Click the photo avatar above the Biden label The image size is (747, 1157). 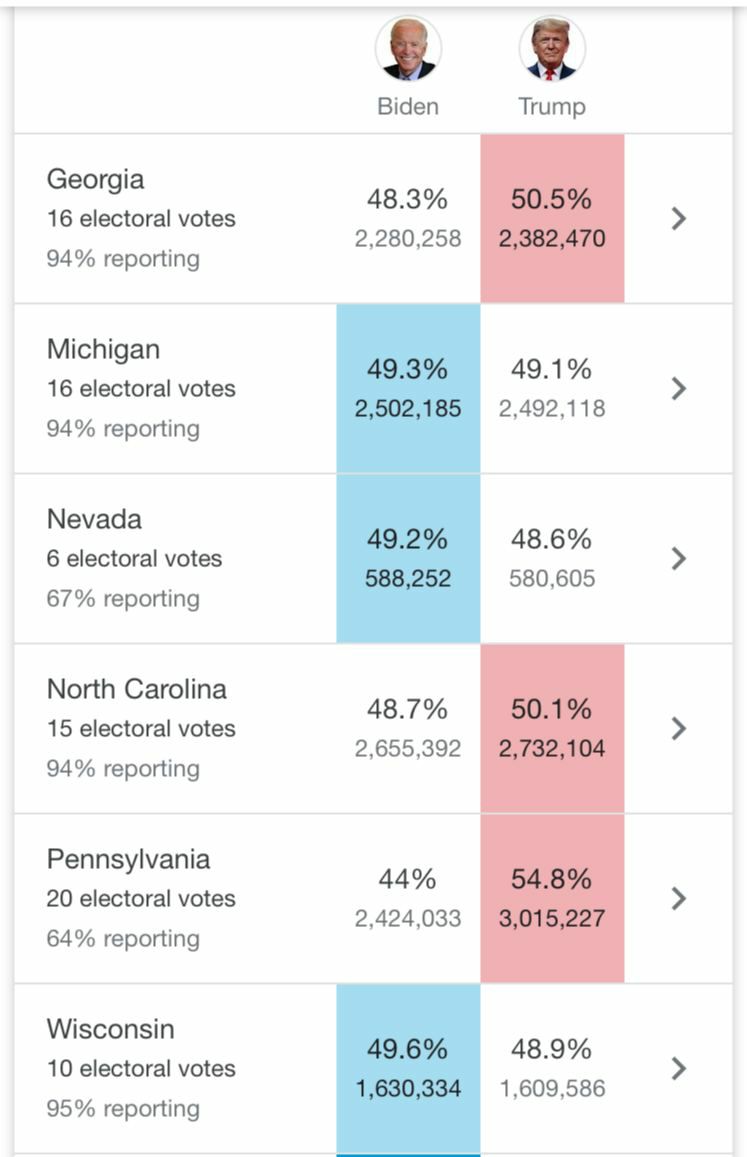pyautogui.click(x=408, y=49)
